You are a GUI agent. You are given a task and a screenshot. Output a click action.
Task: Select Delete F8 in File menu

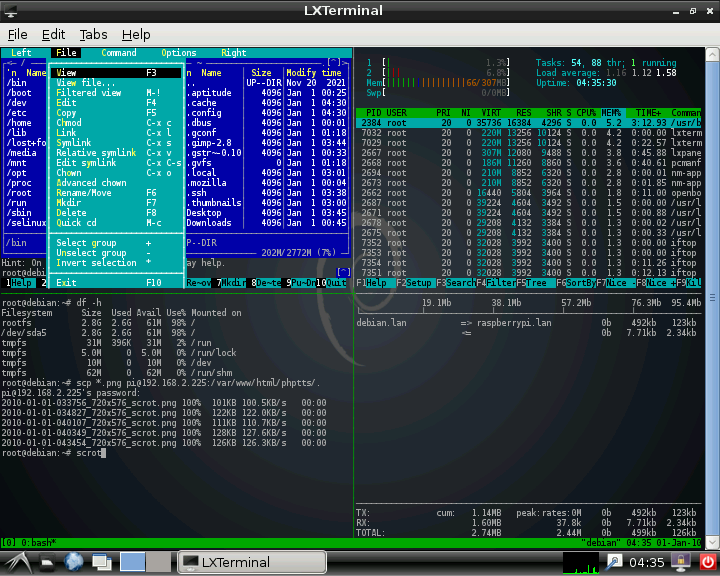(116, 213)
